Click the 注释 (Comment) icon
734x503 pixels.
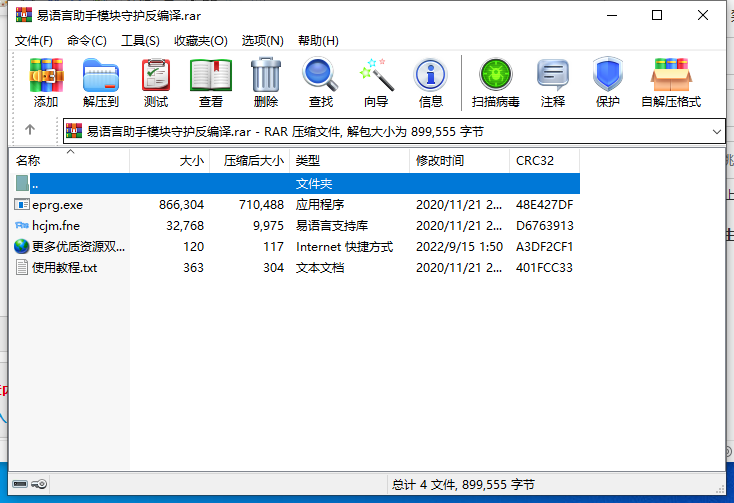pos(553,75)
